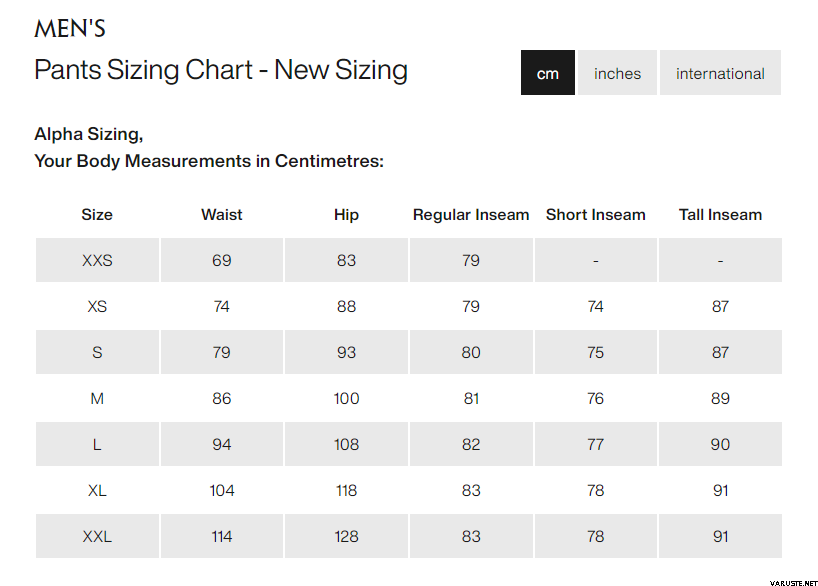Click the MEN'S heading
818x586 pixels.
[x=70, y=28]
